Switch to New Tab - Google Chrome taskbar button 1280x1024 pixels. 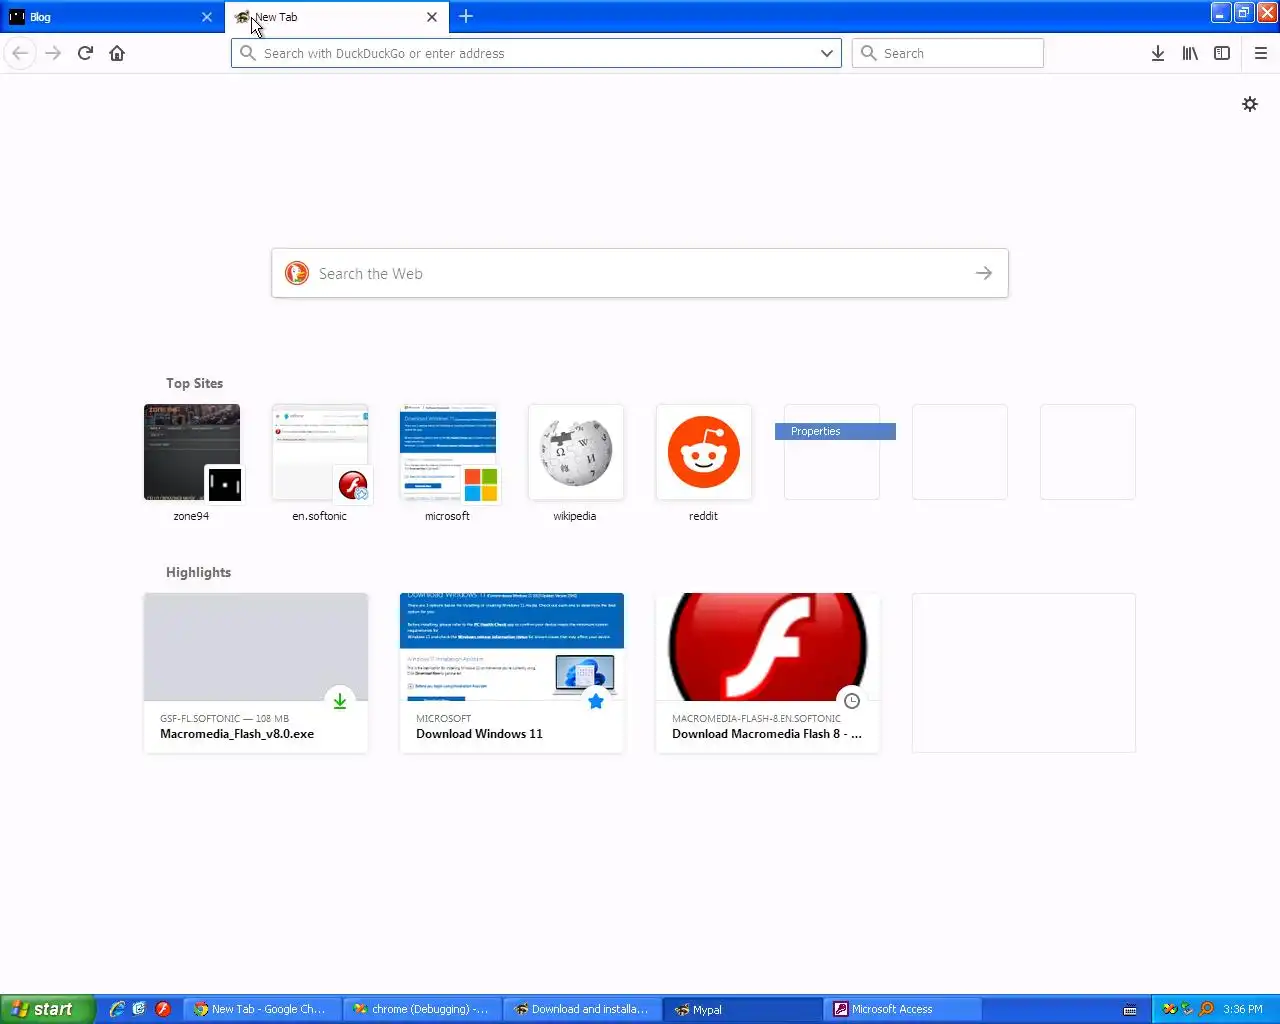[262, 1009]
